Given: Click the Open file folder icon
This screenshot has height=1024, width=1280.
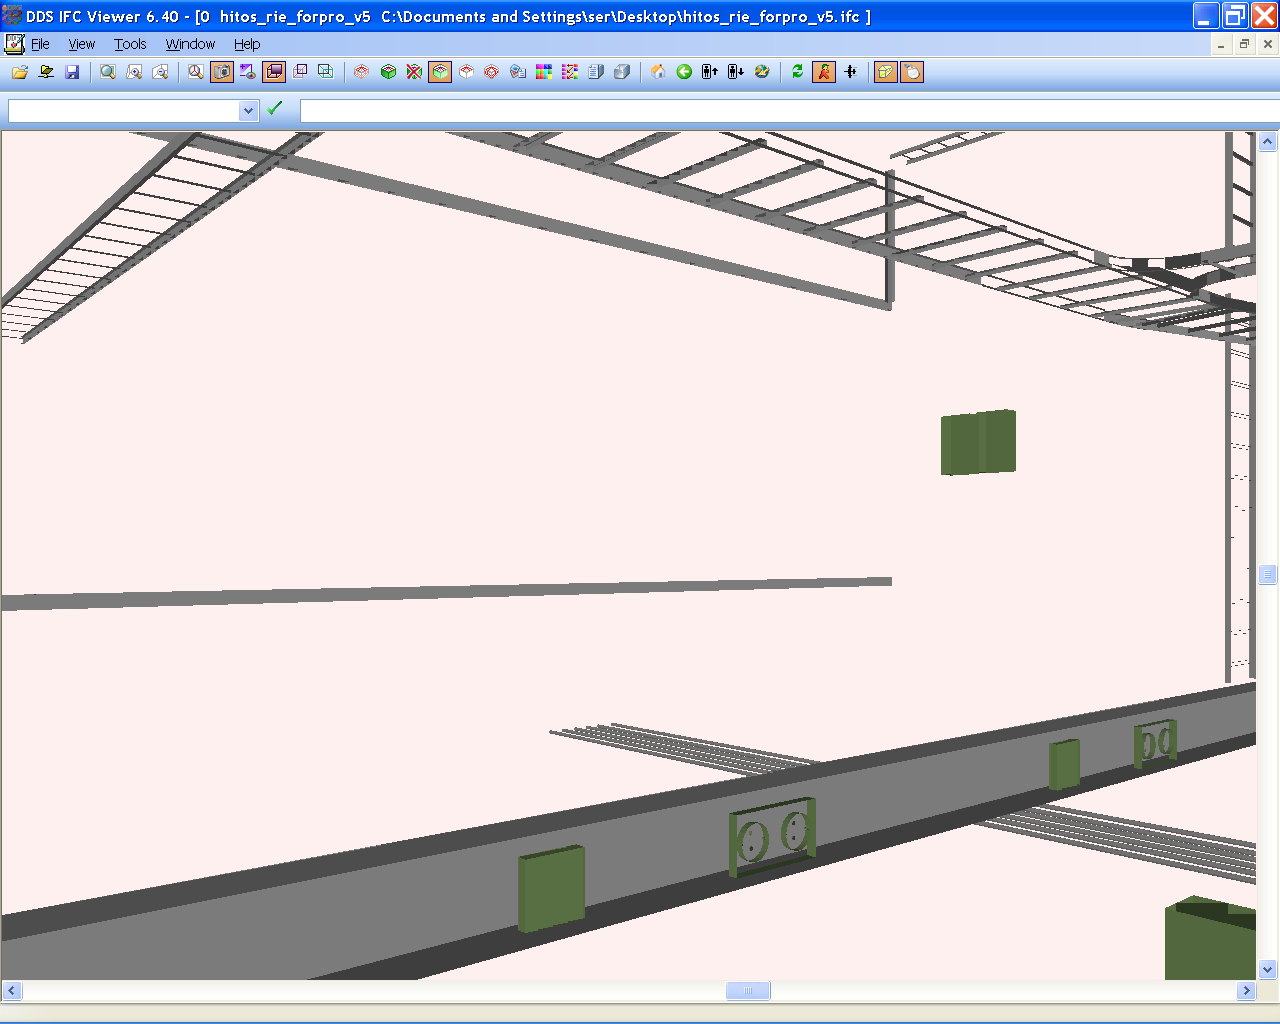Looking at the screenshot, I should [x=20, y=72].
